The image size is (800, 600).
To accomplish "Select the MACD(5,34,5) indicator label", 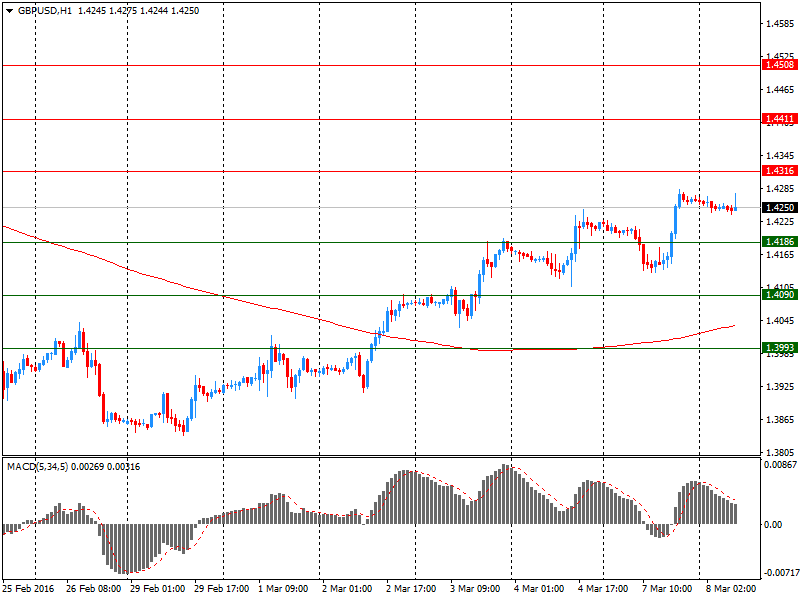I will pyautogui.click(x=37, y=467).
